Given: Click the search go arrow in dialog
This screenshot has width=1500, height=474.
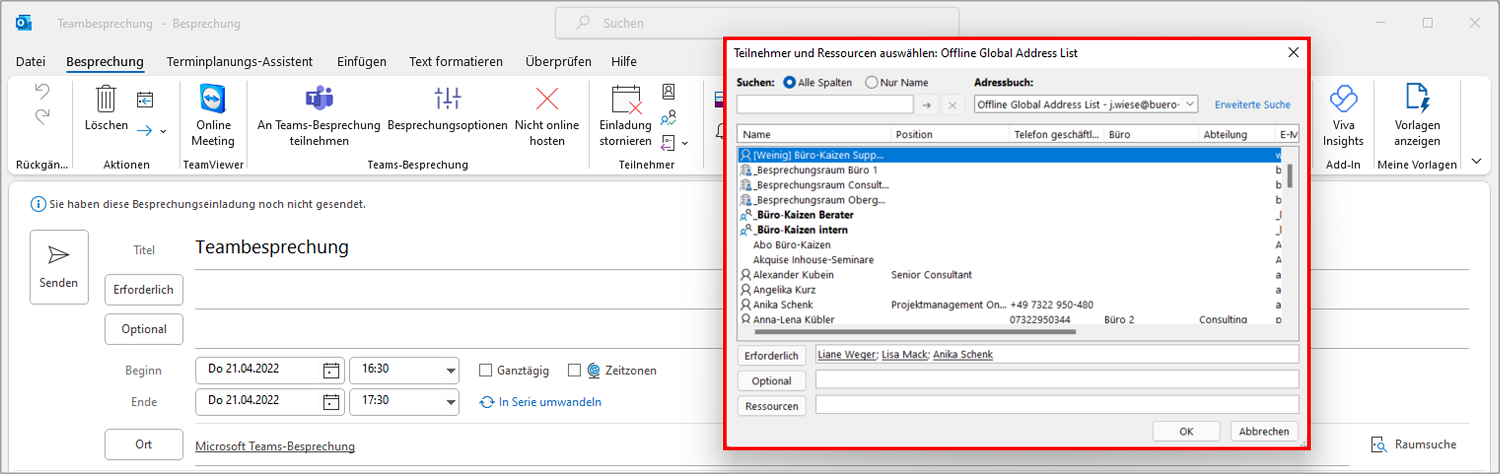Looking at the screenshot, I should click(x=927, y=104).
